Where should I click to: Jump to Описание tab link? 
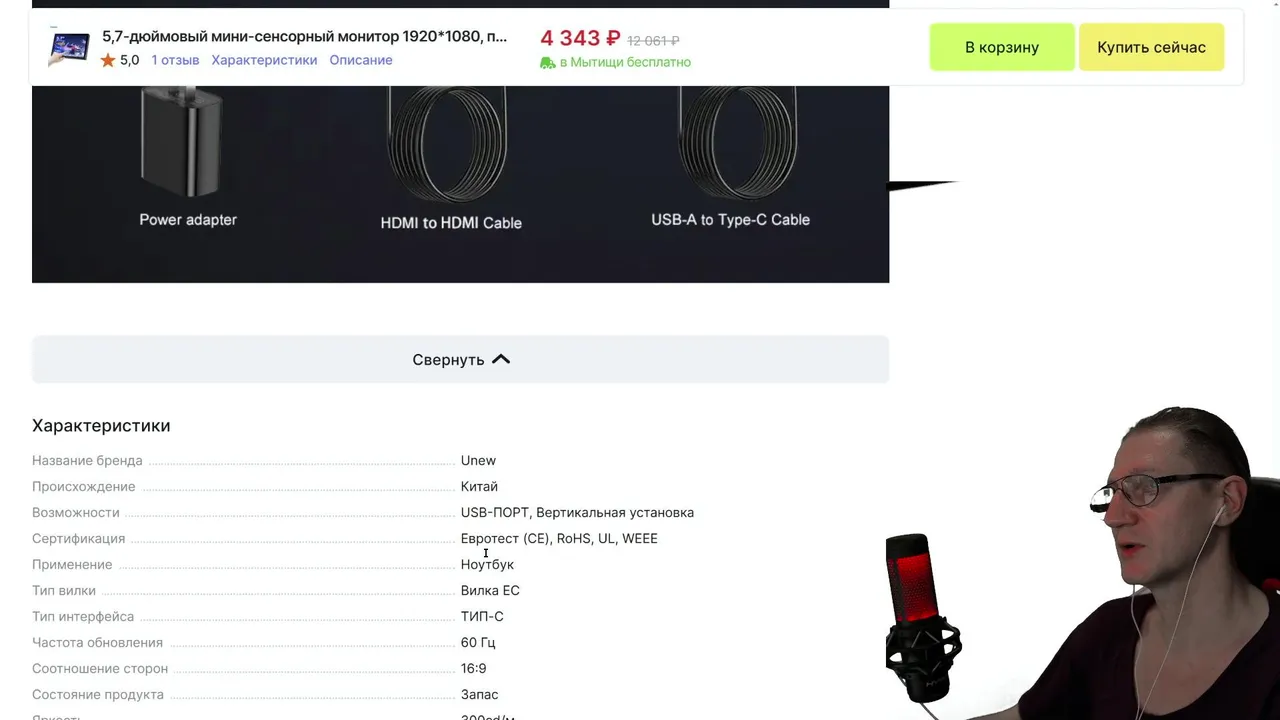pyautogui.click(x=361, y=60)
